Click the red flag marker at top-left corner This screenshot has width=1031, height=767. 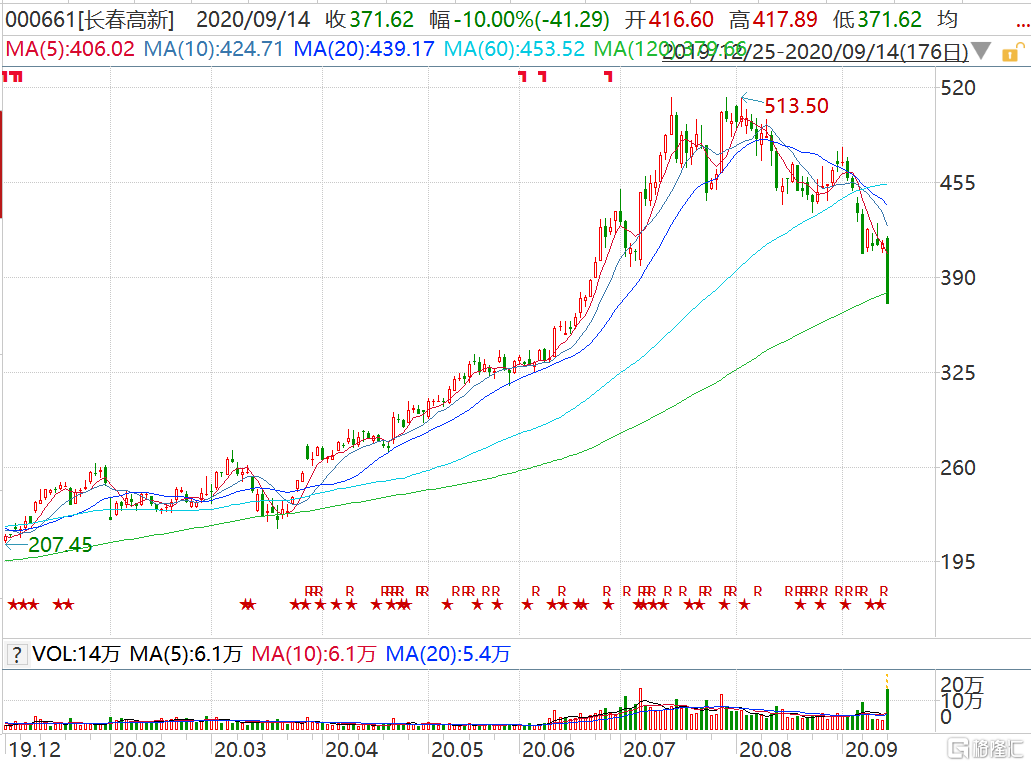pyautogui.click(x=12, y=76)
